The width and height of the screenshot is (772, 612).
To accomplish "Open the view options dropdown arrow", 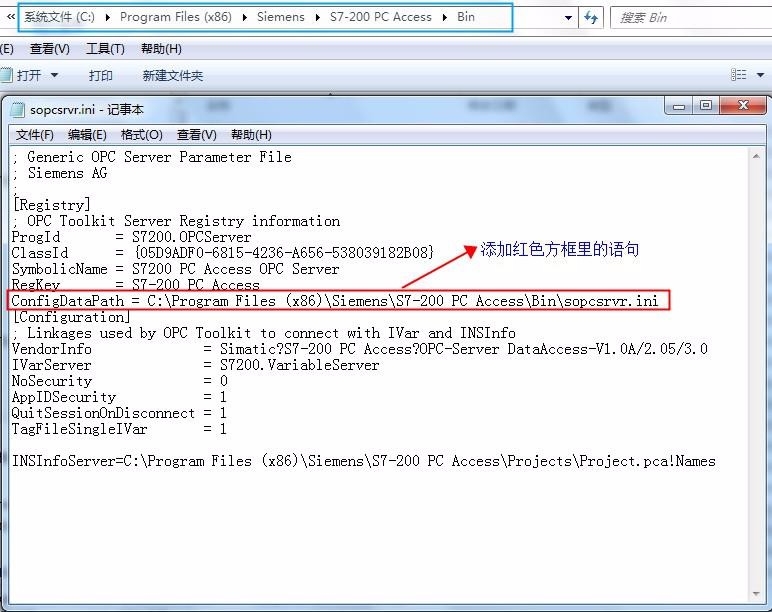I will [760, 75].
